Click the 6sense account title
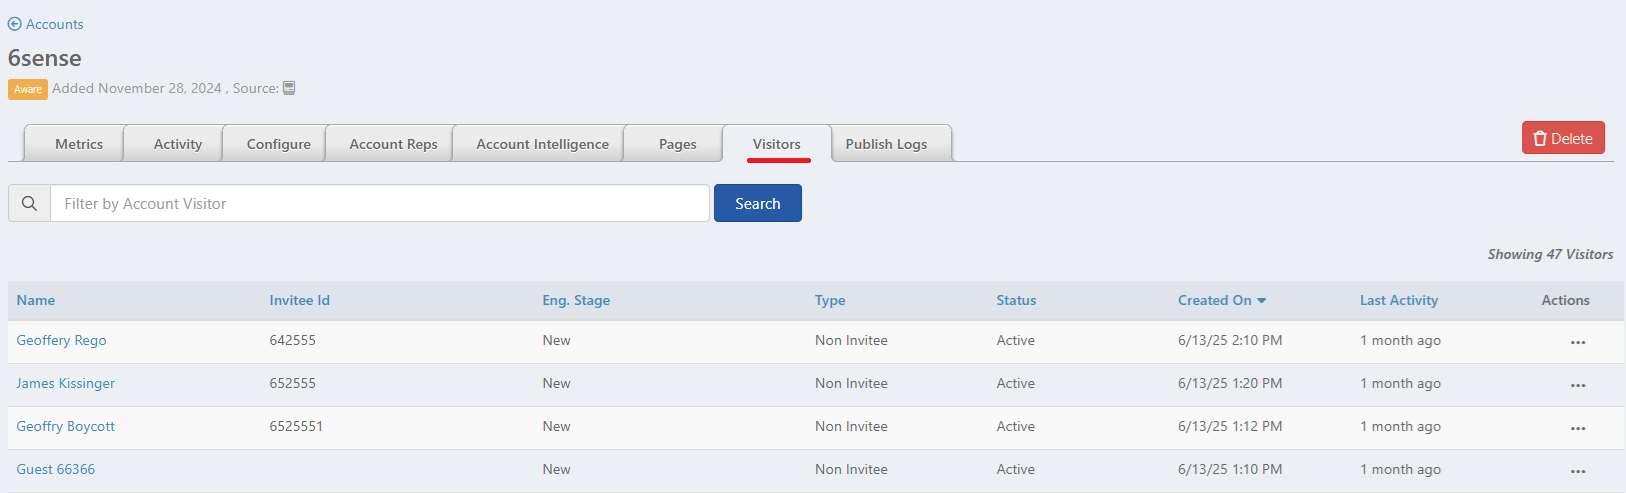 45,58
